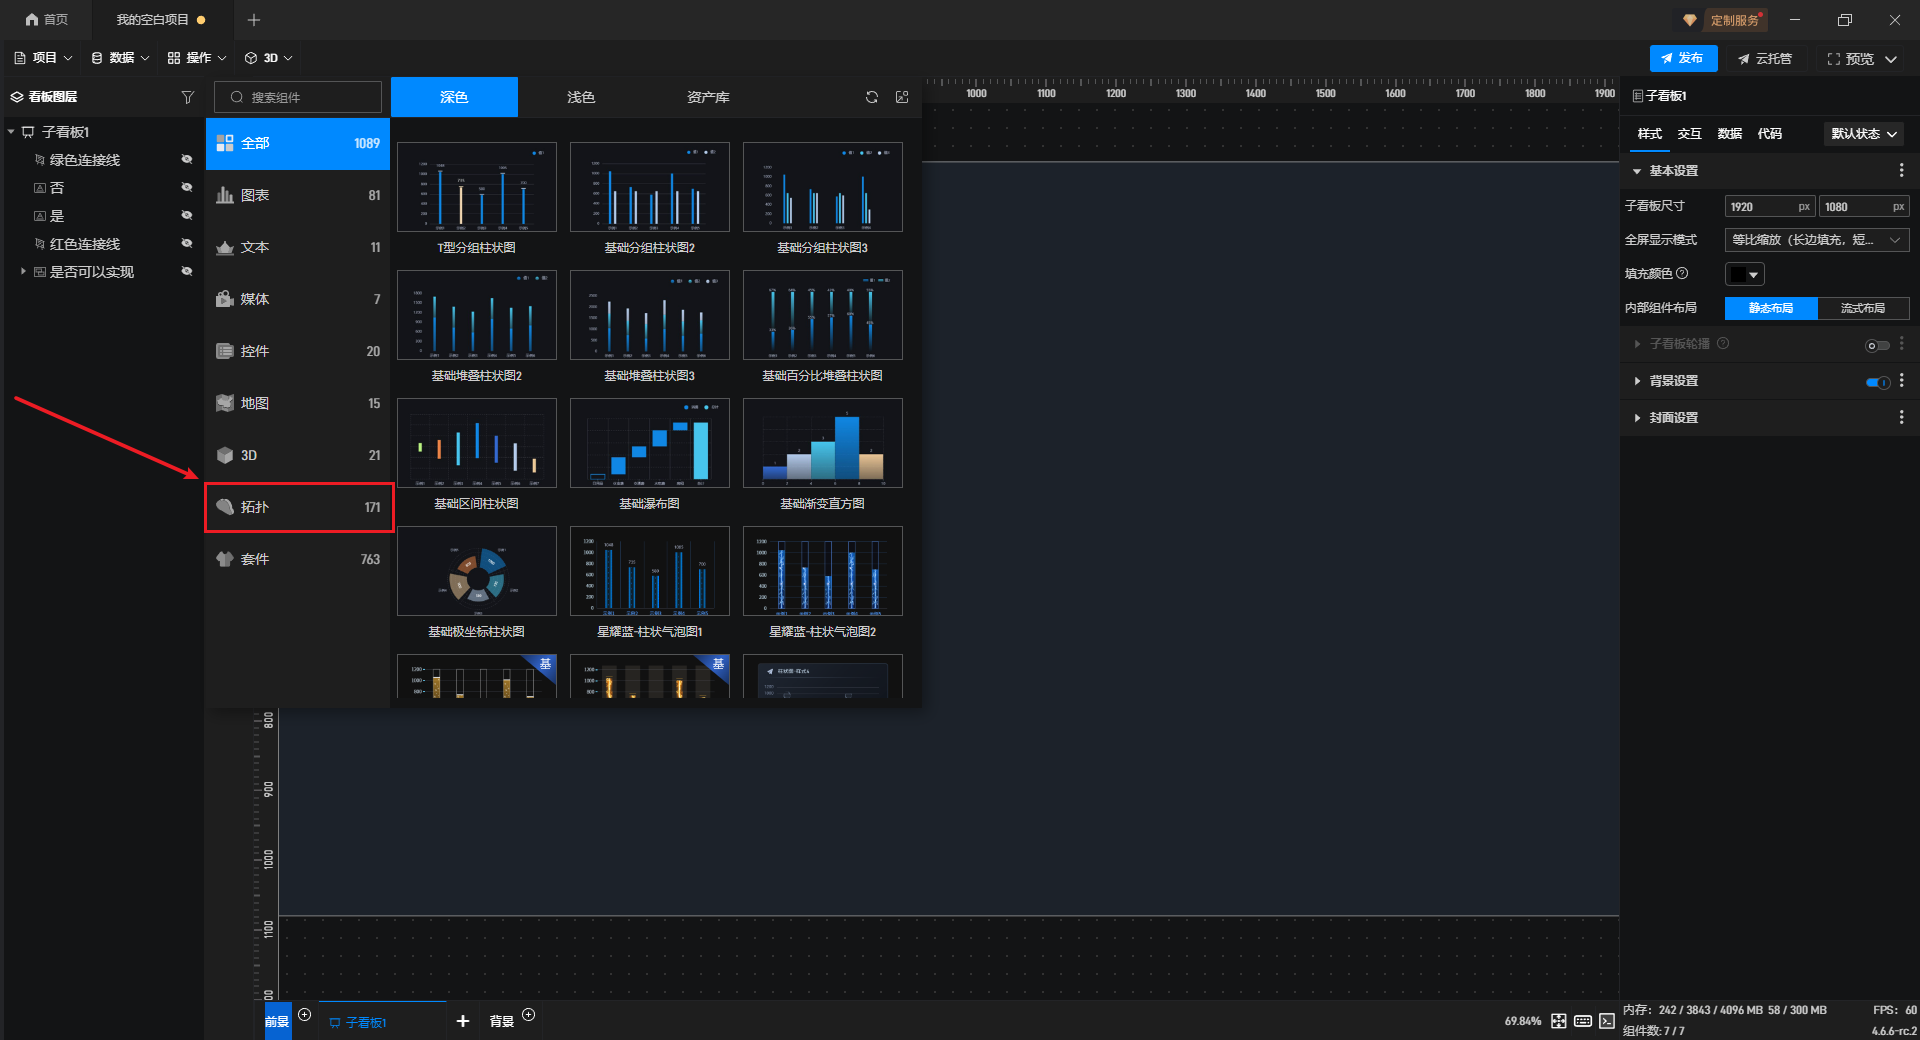This screenshot has height=1040, width=1920.
Task: Switch to the 资产库 tab
Action: [708, 97]
